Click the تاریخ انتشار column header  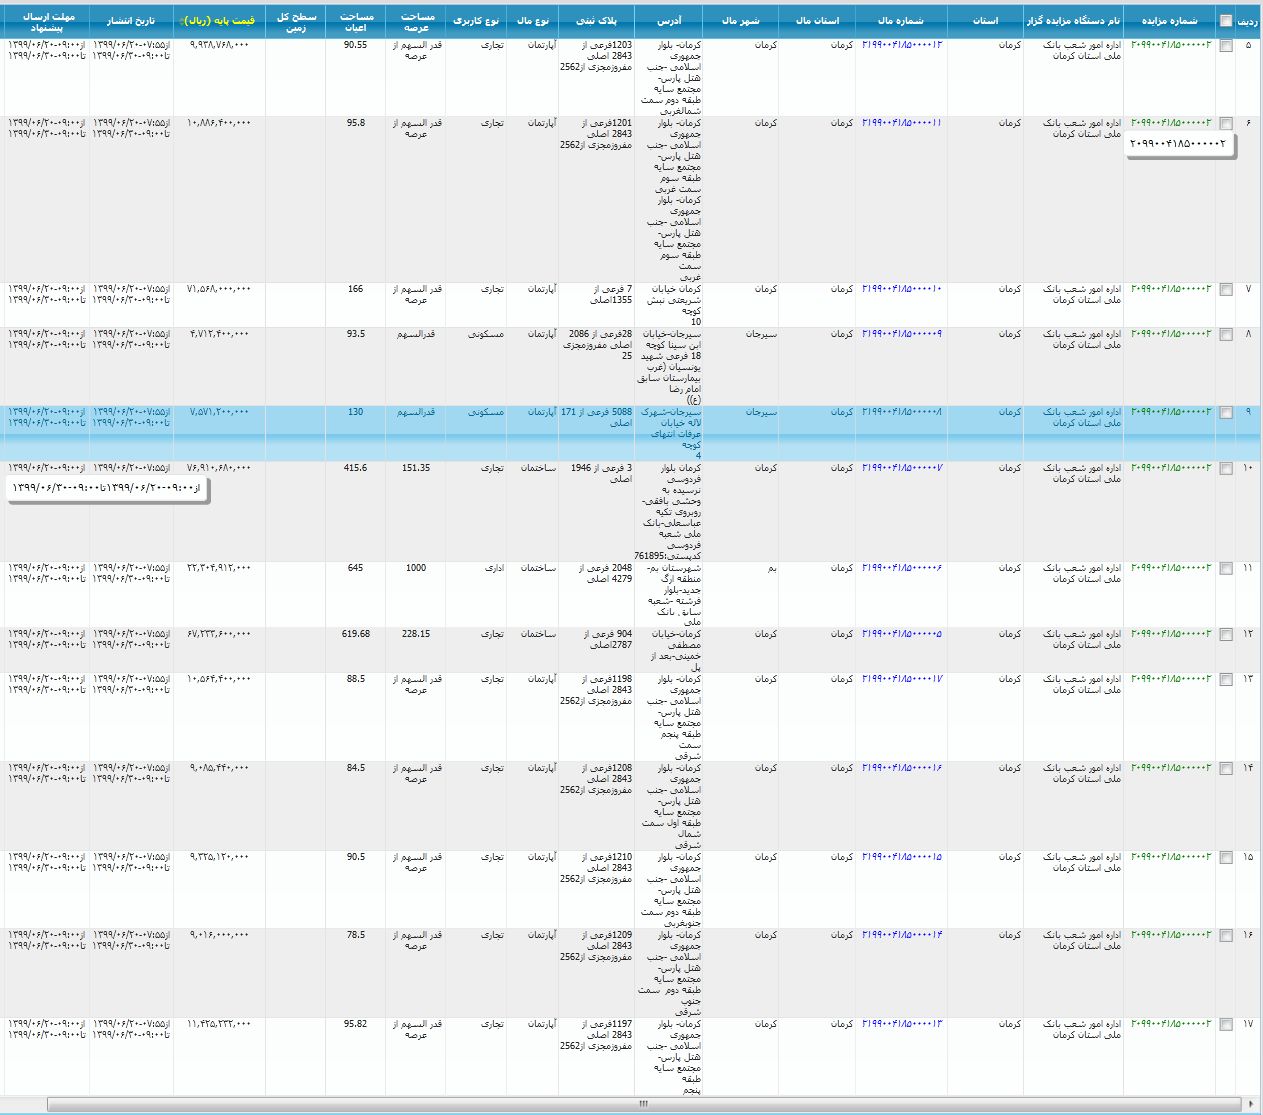coord(131,21)
